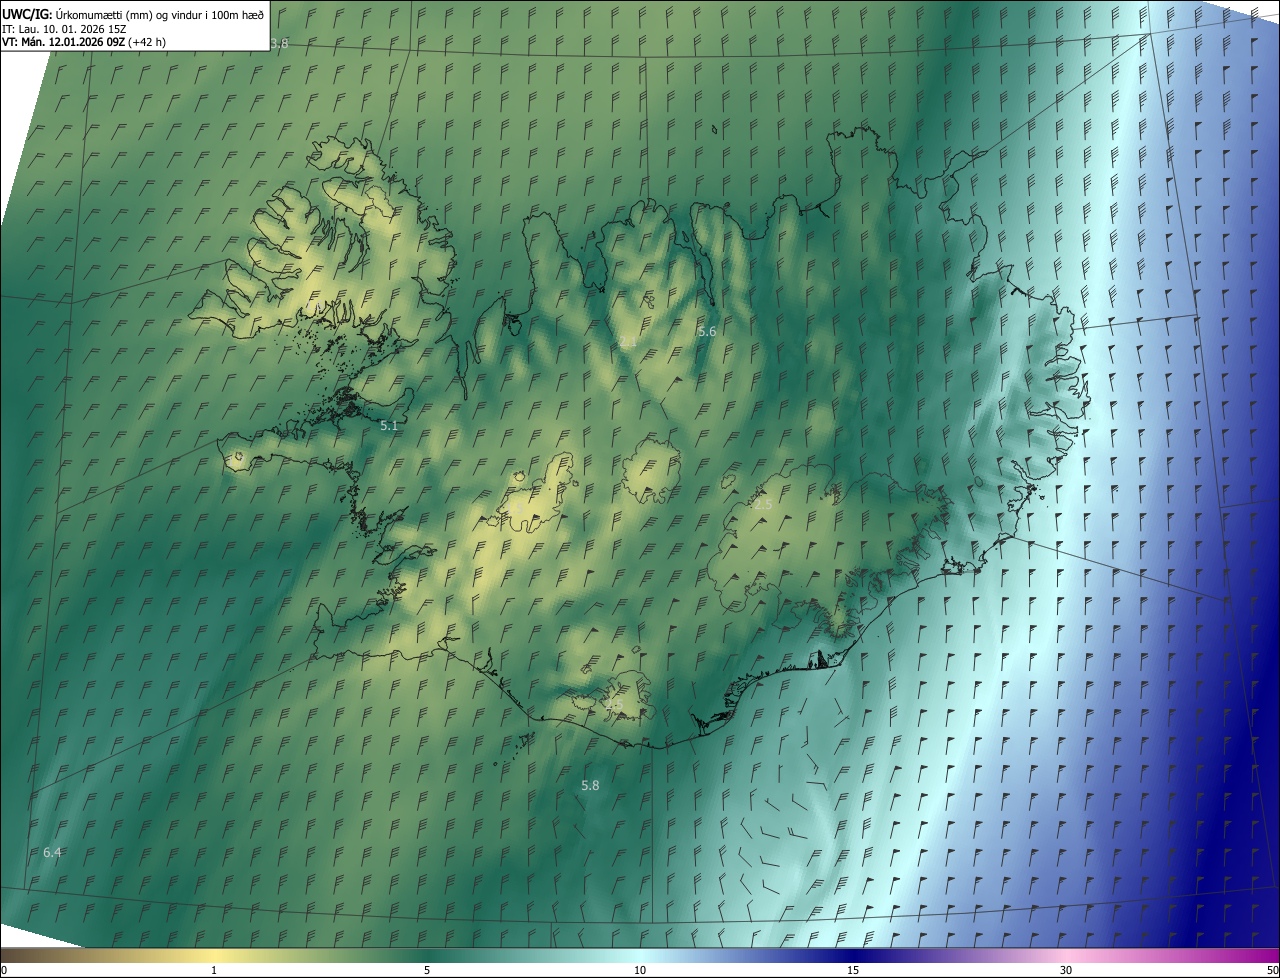This screenshot has height=978, width=1280.
Task: Click the 'UWC/IG:' title heading
Action: [x=27, y=13]
